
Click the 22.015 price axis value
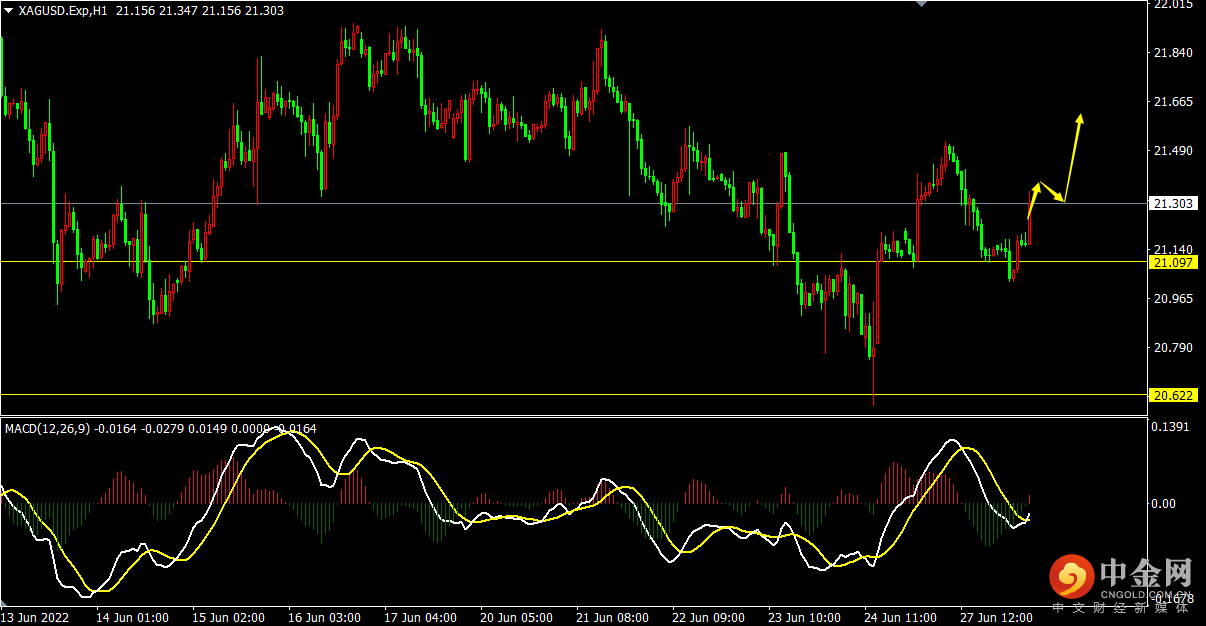[1172, 5]
